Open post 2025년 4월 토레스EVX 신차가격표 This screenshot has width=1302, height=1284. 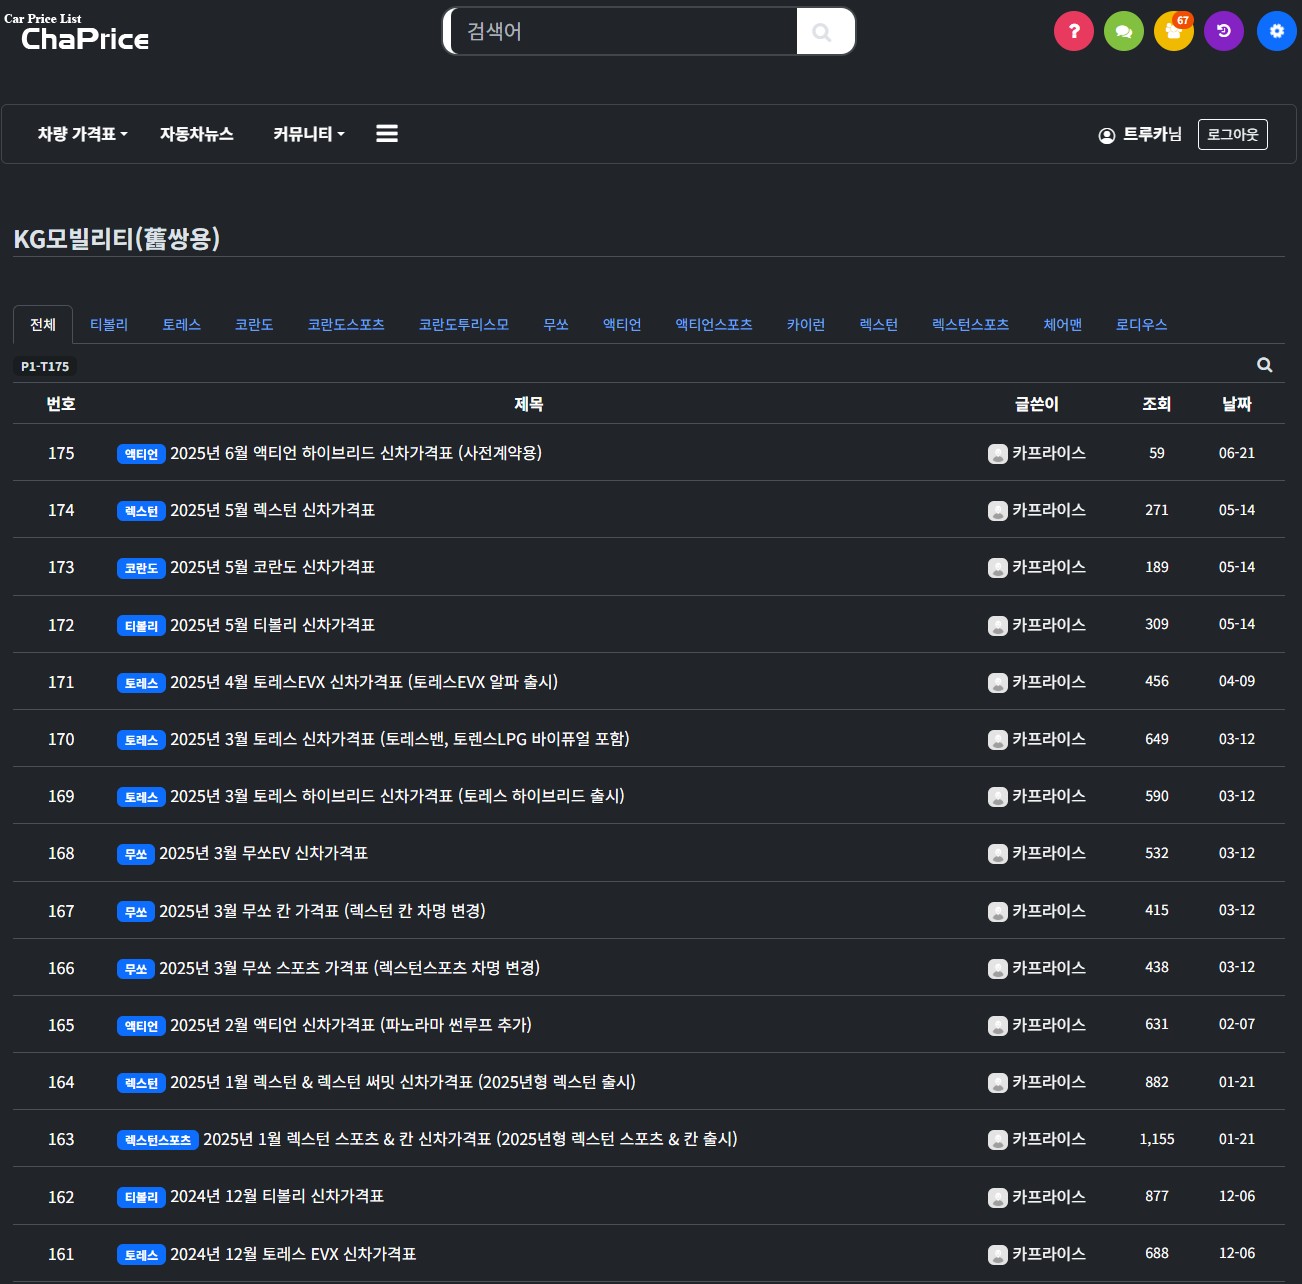364,682
